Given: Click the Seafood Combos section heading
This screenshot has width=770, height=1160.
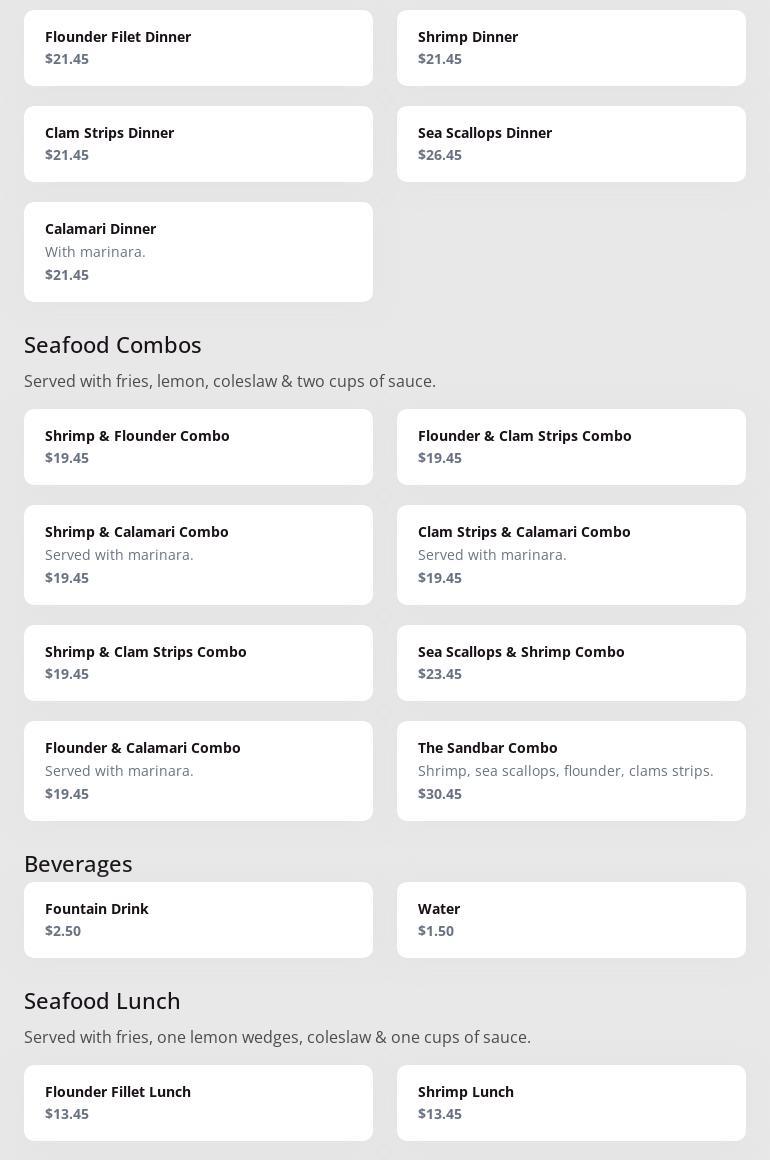Looking at the screenshot, I should [113, 345].
